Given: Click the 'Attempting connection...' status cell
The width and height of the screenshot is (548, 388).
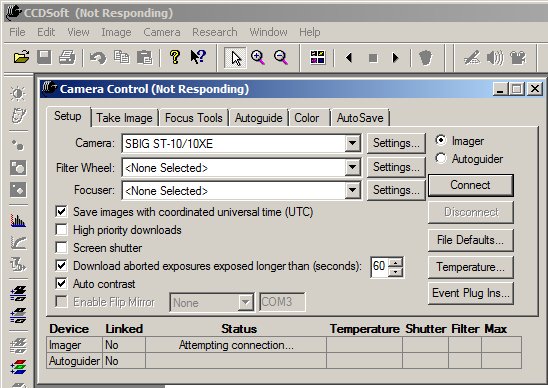Looking at the screenshot, I should click(x=236, y=345).
